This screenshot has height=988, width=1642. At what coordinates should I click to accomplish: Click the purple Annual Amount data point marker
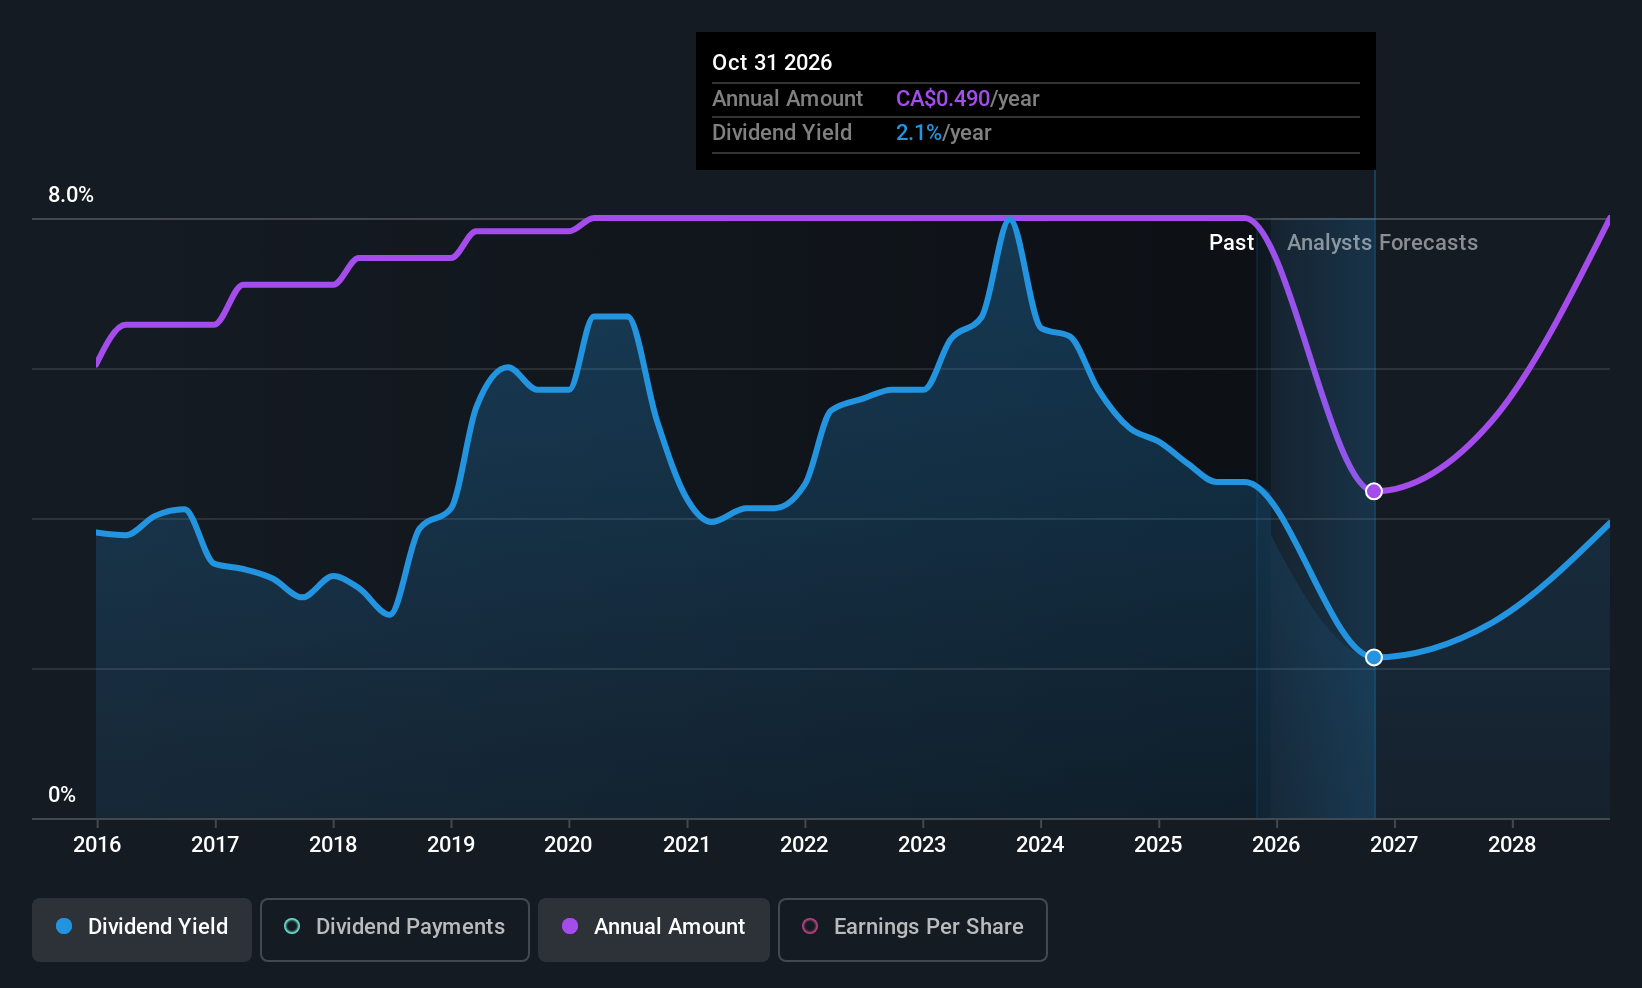1374,491
